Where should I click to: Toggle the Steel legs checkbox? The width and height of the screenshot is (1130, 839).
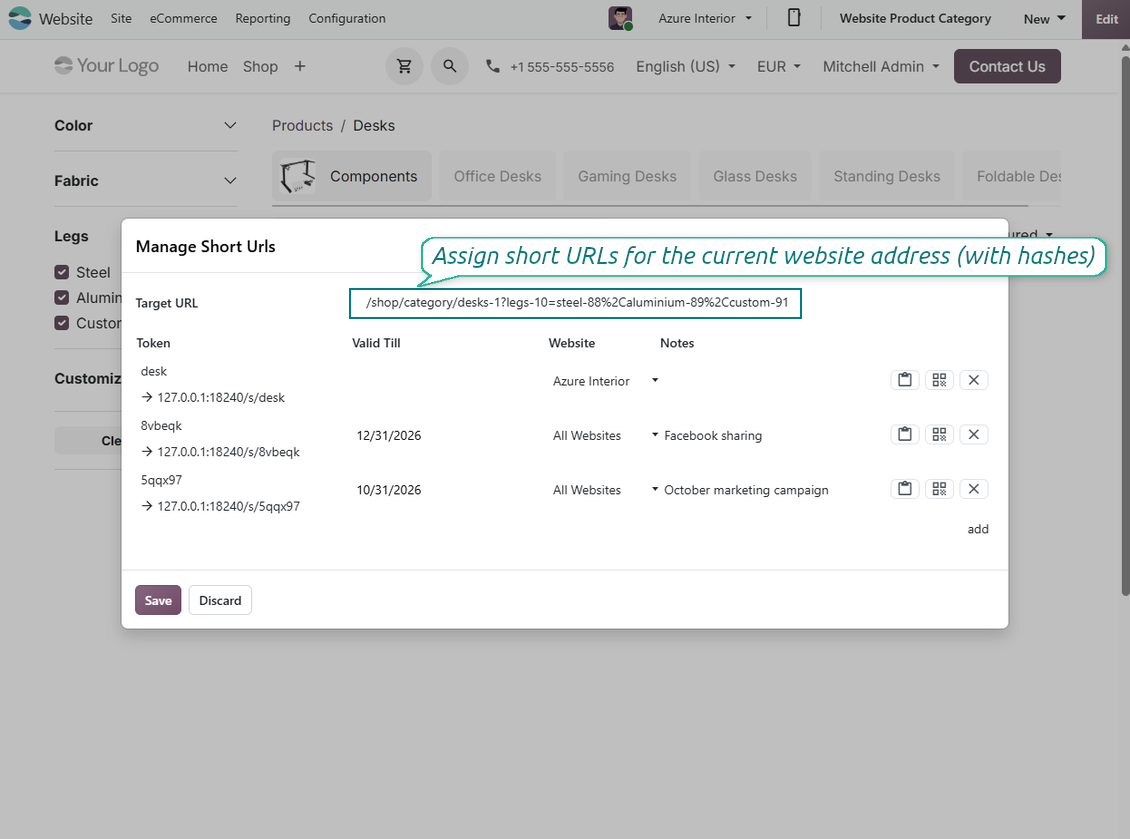pos(61,272)
